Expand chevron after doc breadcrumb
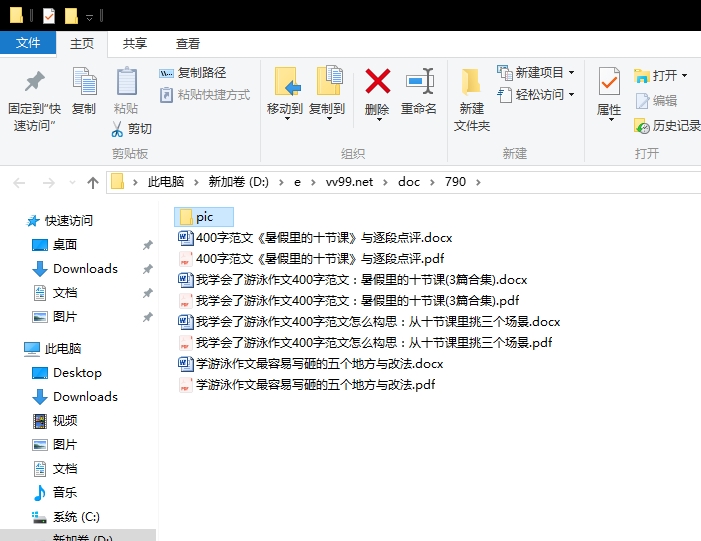The height and width of the screenshot is (541, 701). (432, 182)
